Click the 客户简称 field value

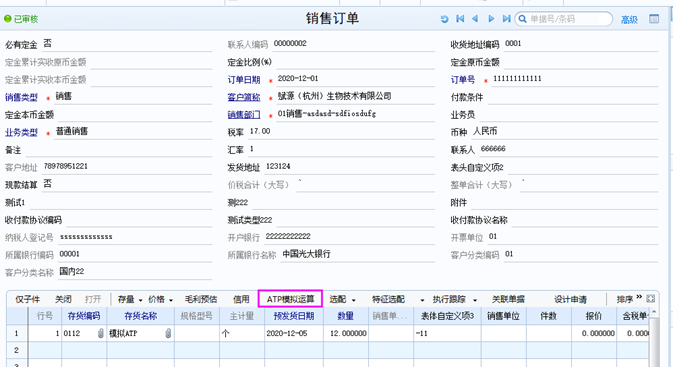click(355, 97)
